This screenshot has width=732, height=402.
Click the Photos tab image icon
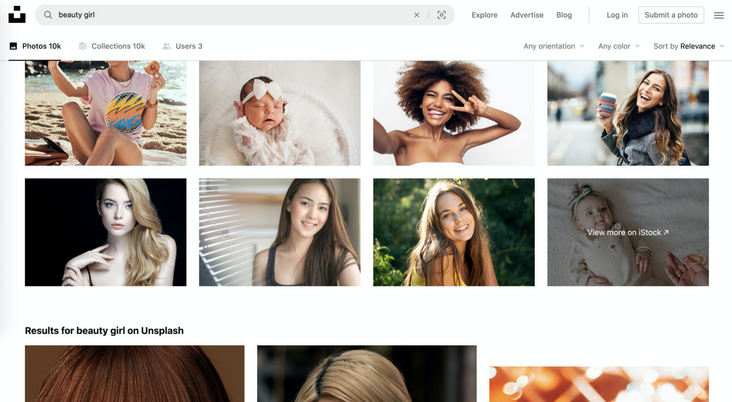tap(13, 46)
